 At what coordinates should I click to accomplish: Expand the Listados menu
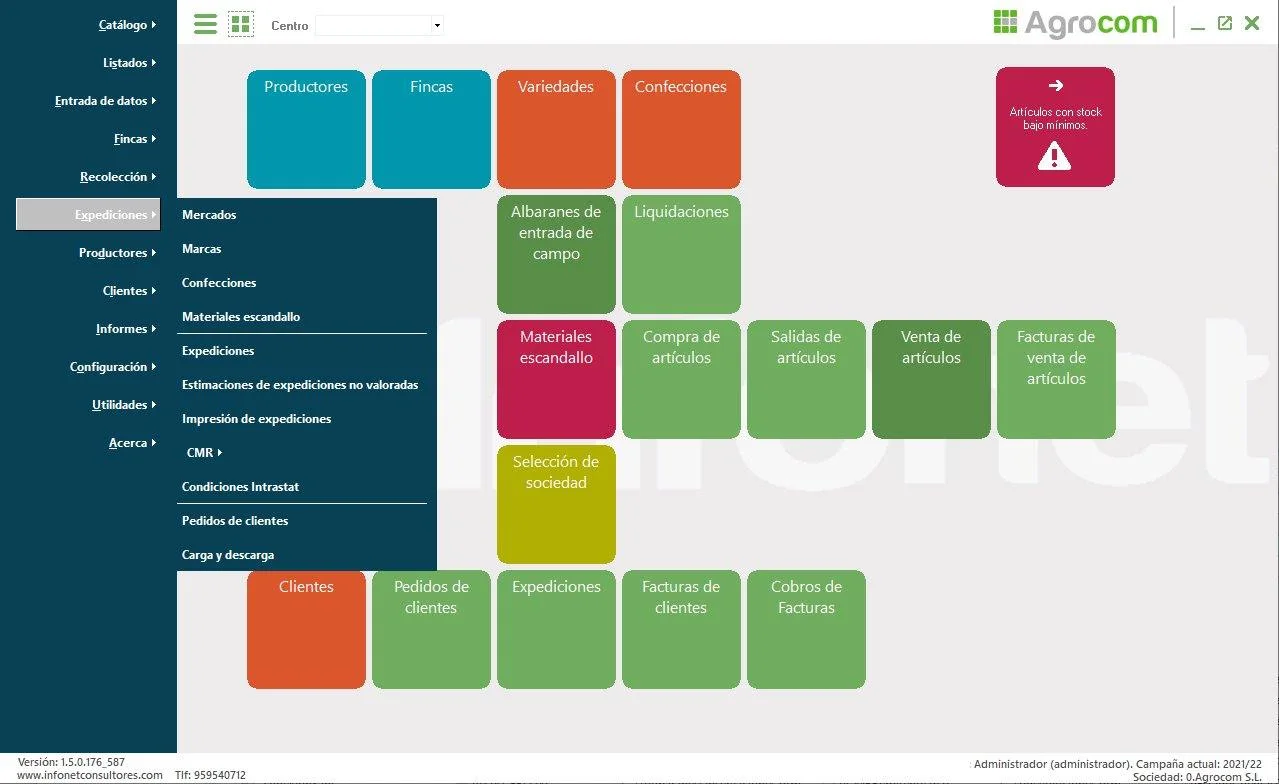click(x=130, y=63)
